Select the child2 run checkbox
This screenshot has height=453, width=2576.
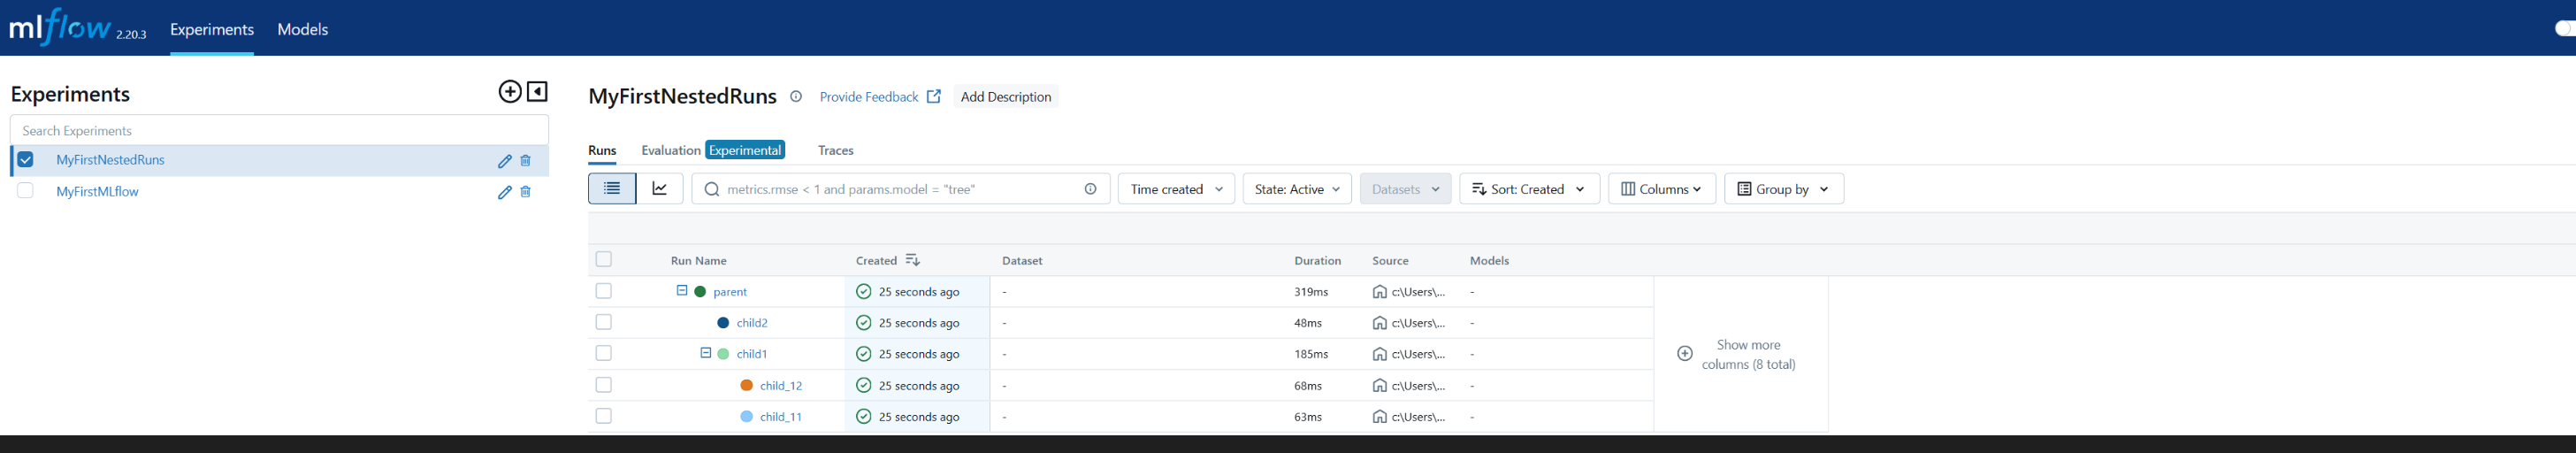pyautogui.click(x=604, y=322)
